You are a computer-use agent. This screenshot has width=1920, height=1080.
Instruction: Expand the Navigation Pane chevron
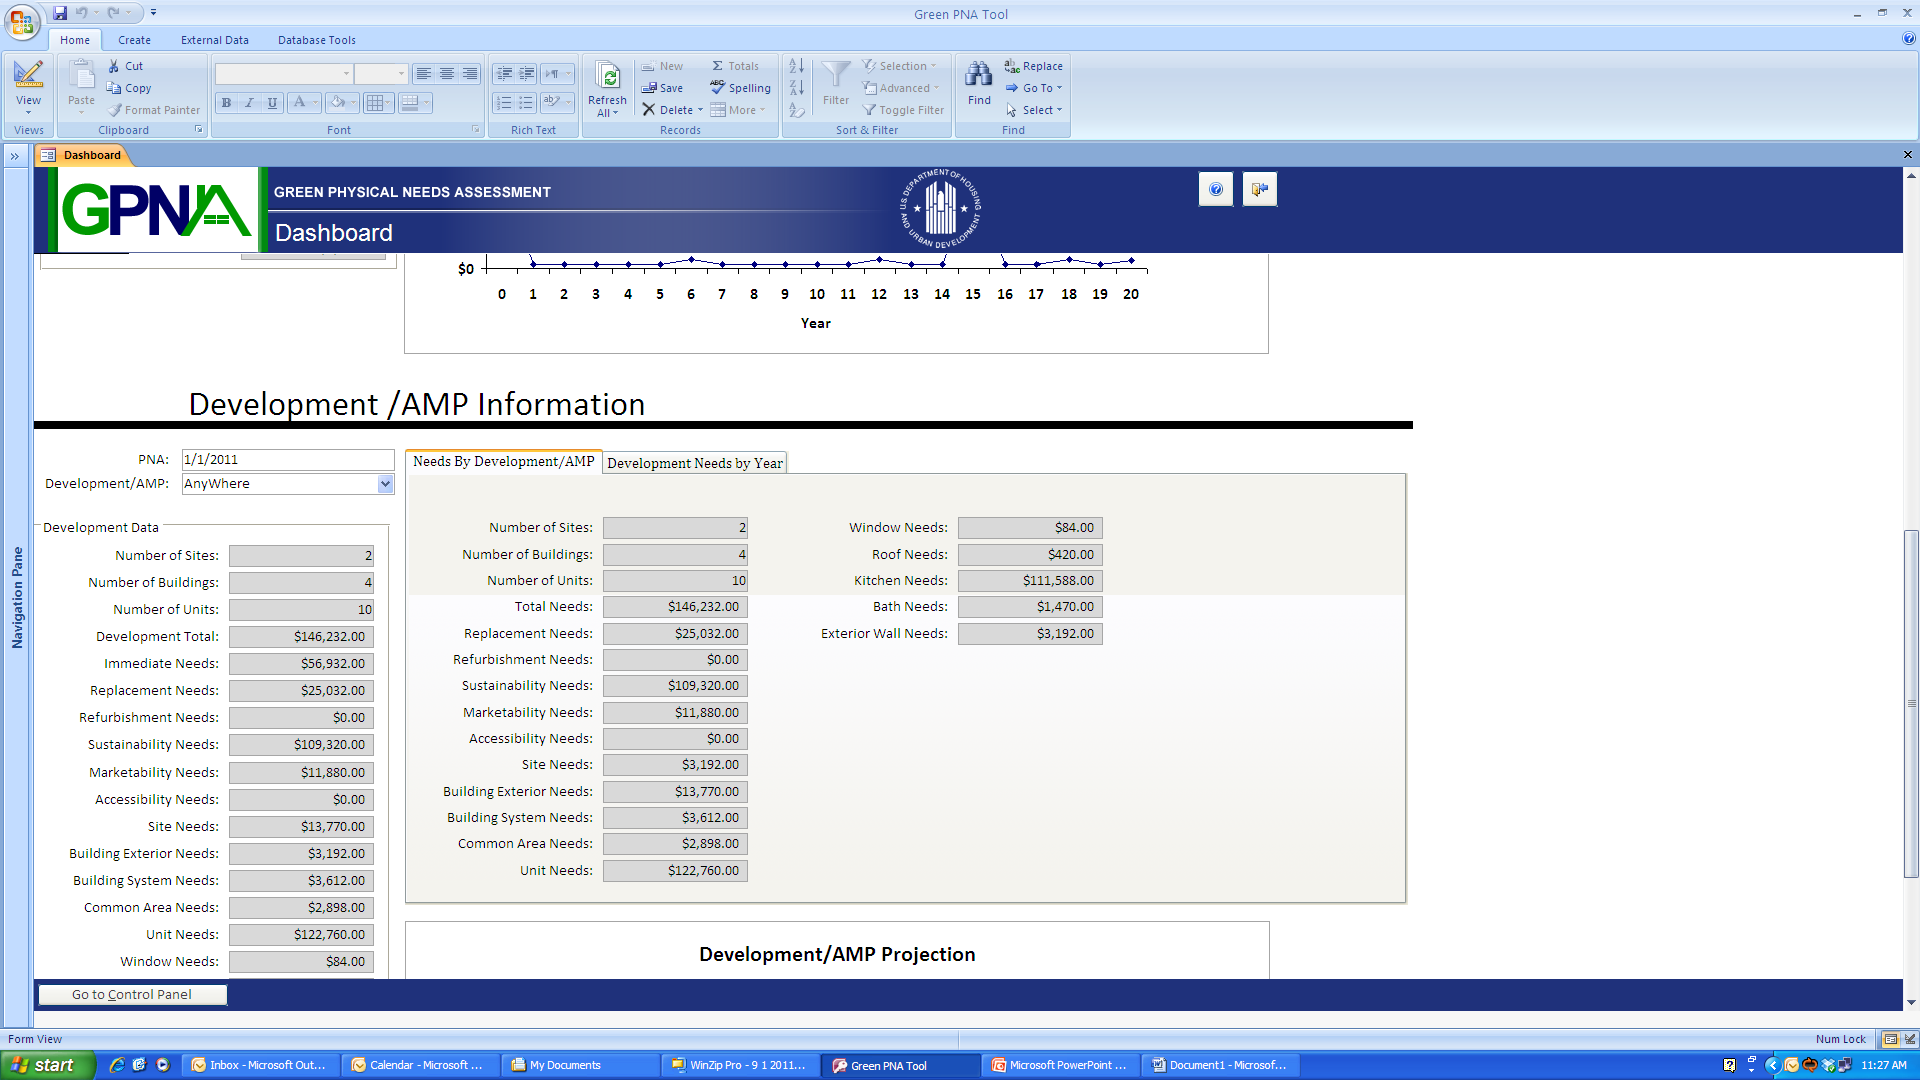click(x=15, y=156)
